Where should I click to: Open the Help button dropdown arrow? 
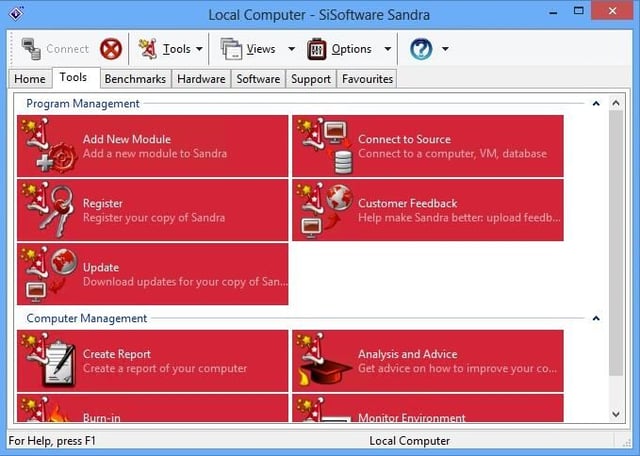[445, 49]
